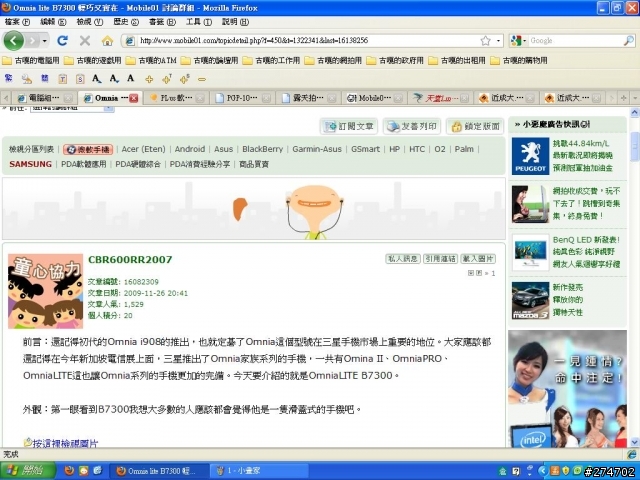640x480 pixels.
Task: Open the 古嘎的購物用 bookmark folder
Action: (519, 60)
